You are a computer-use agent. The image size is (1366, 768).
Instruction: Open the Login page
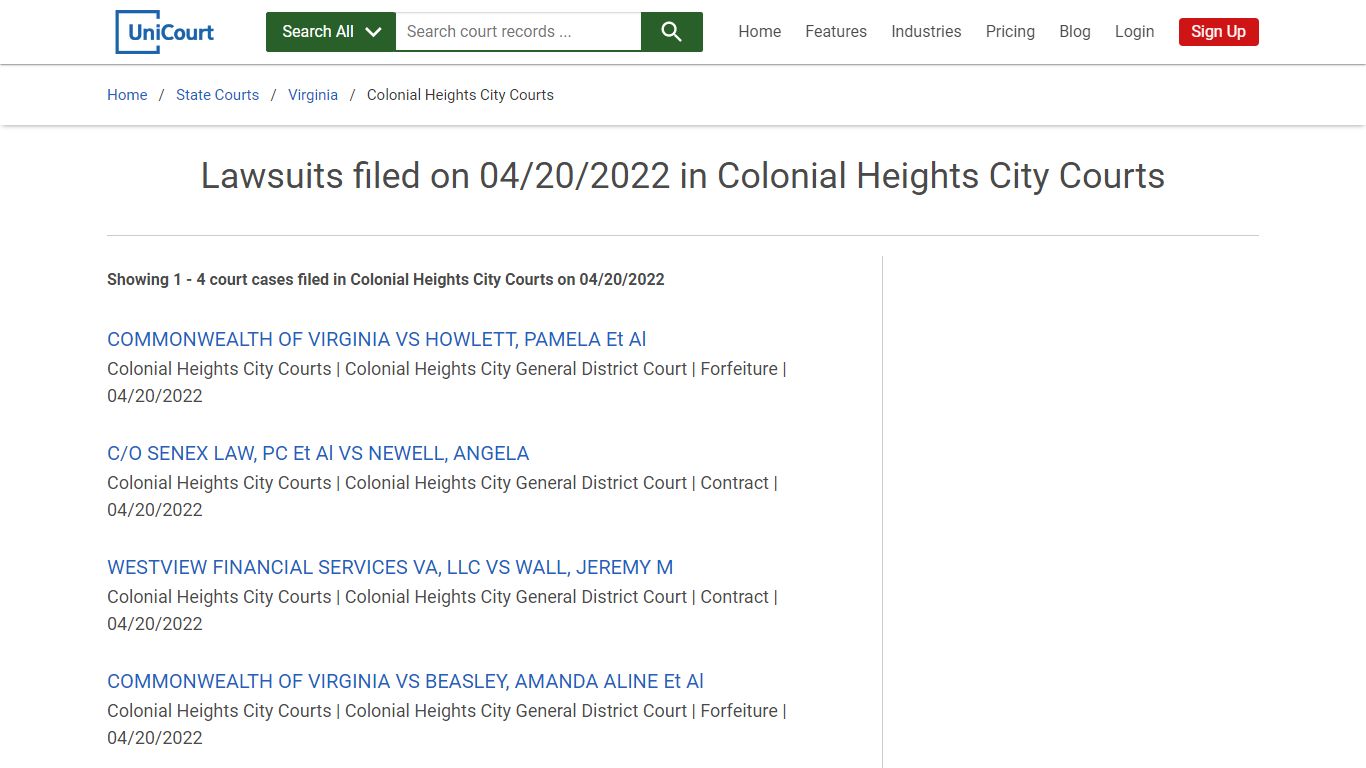(1134, 32)
